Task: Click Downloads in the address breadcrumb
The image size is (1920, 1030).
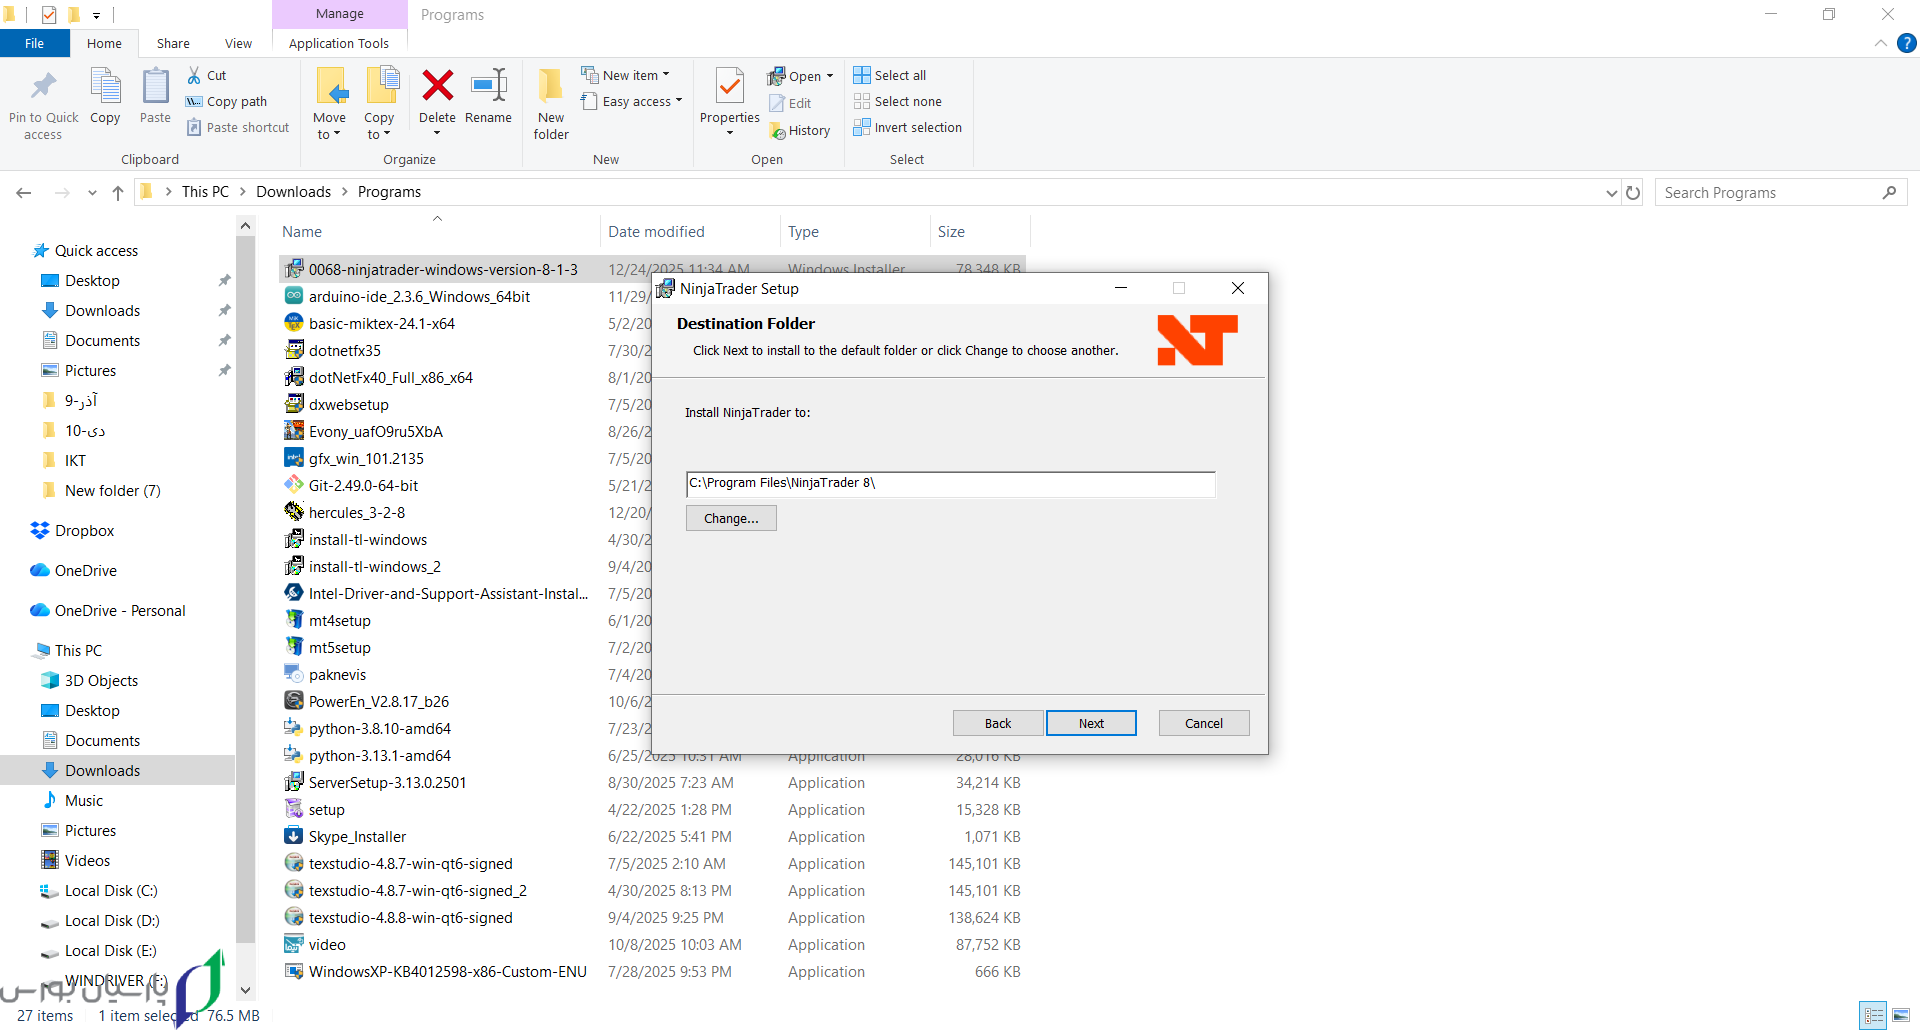Action: [x=293, y=192]
